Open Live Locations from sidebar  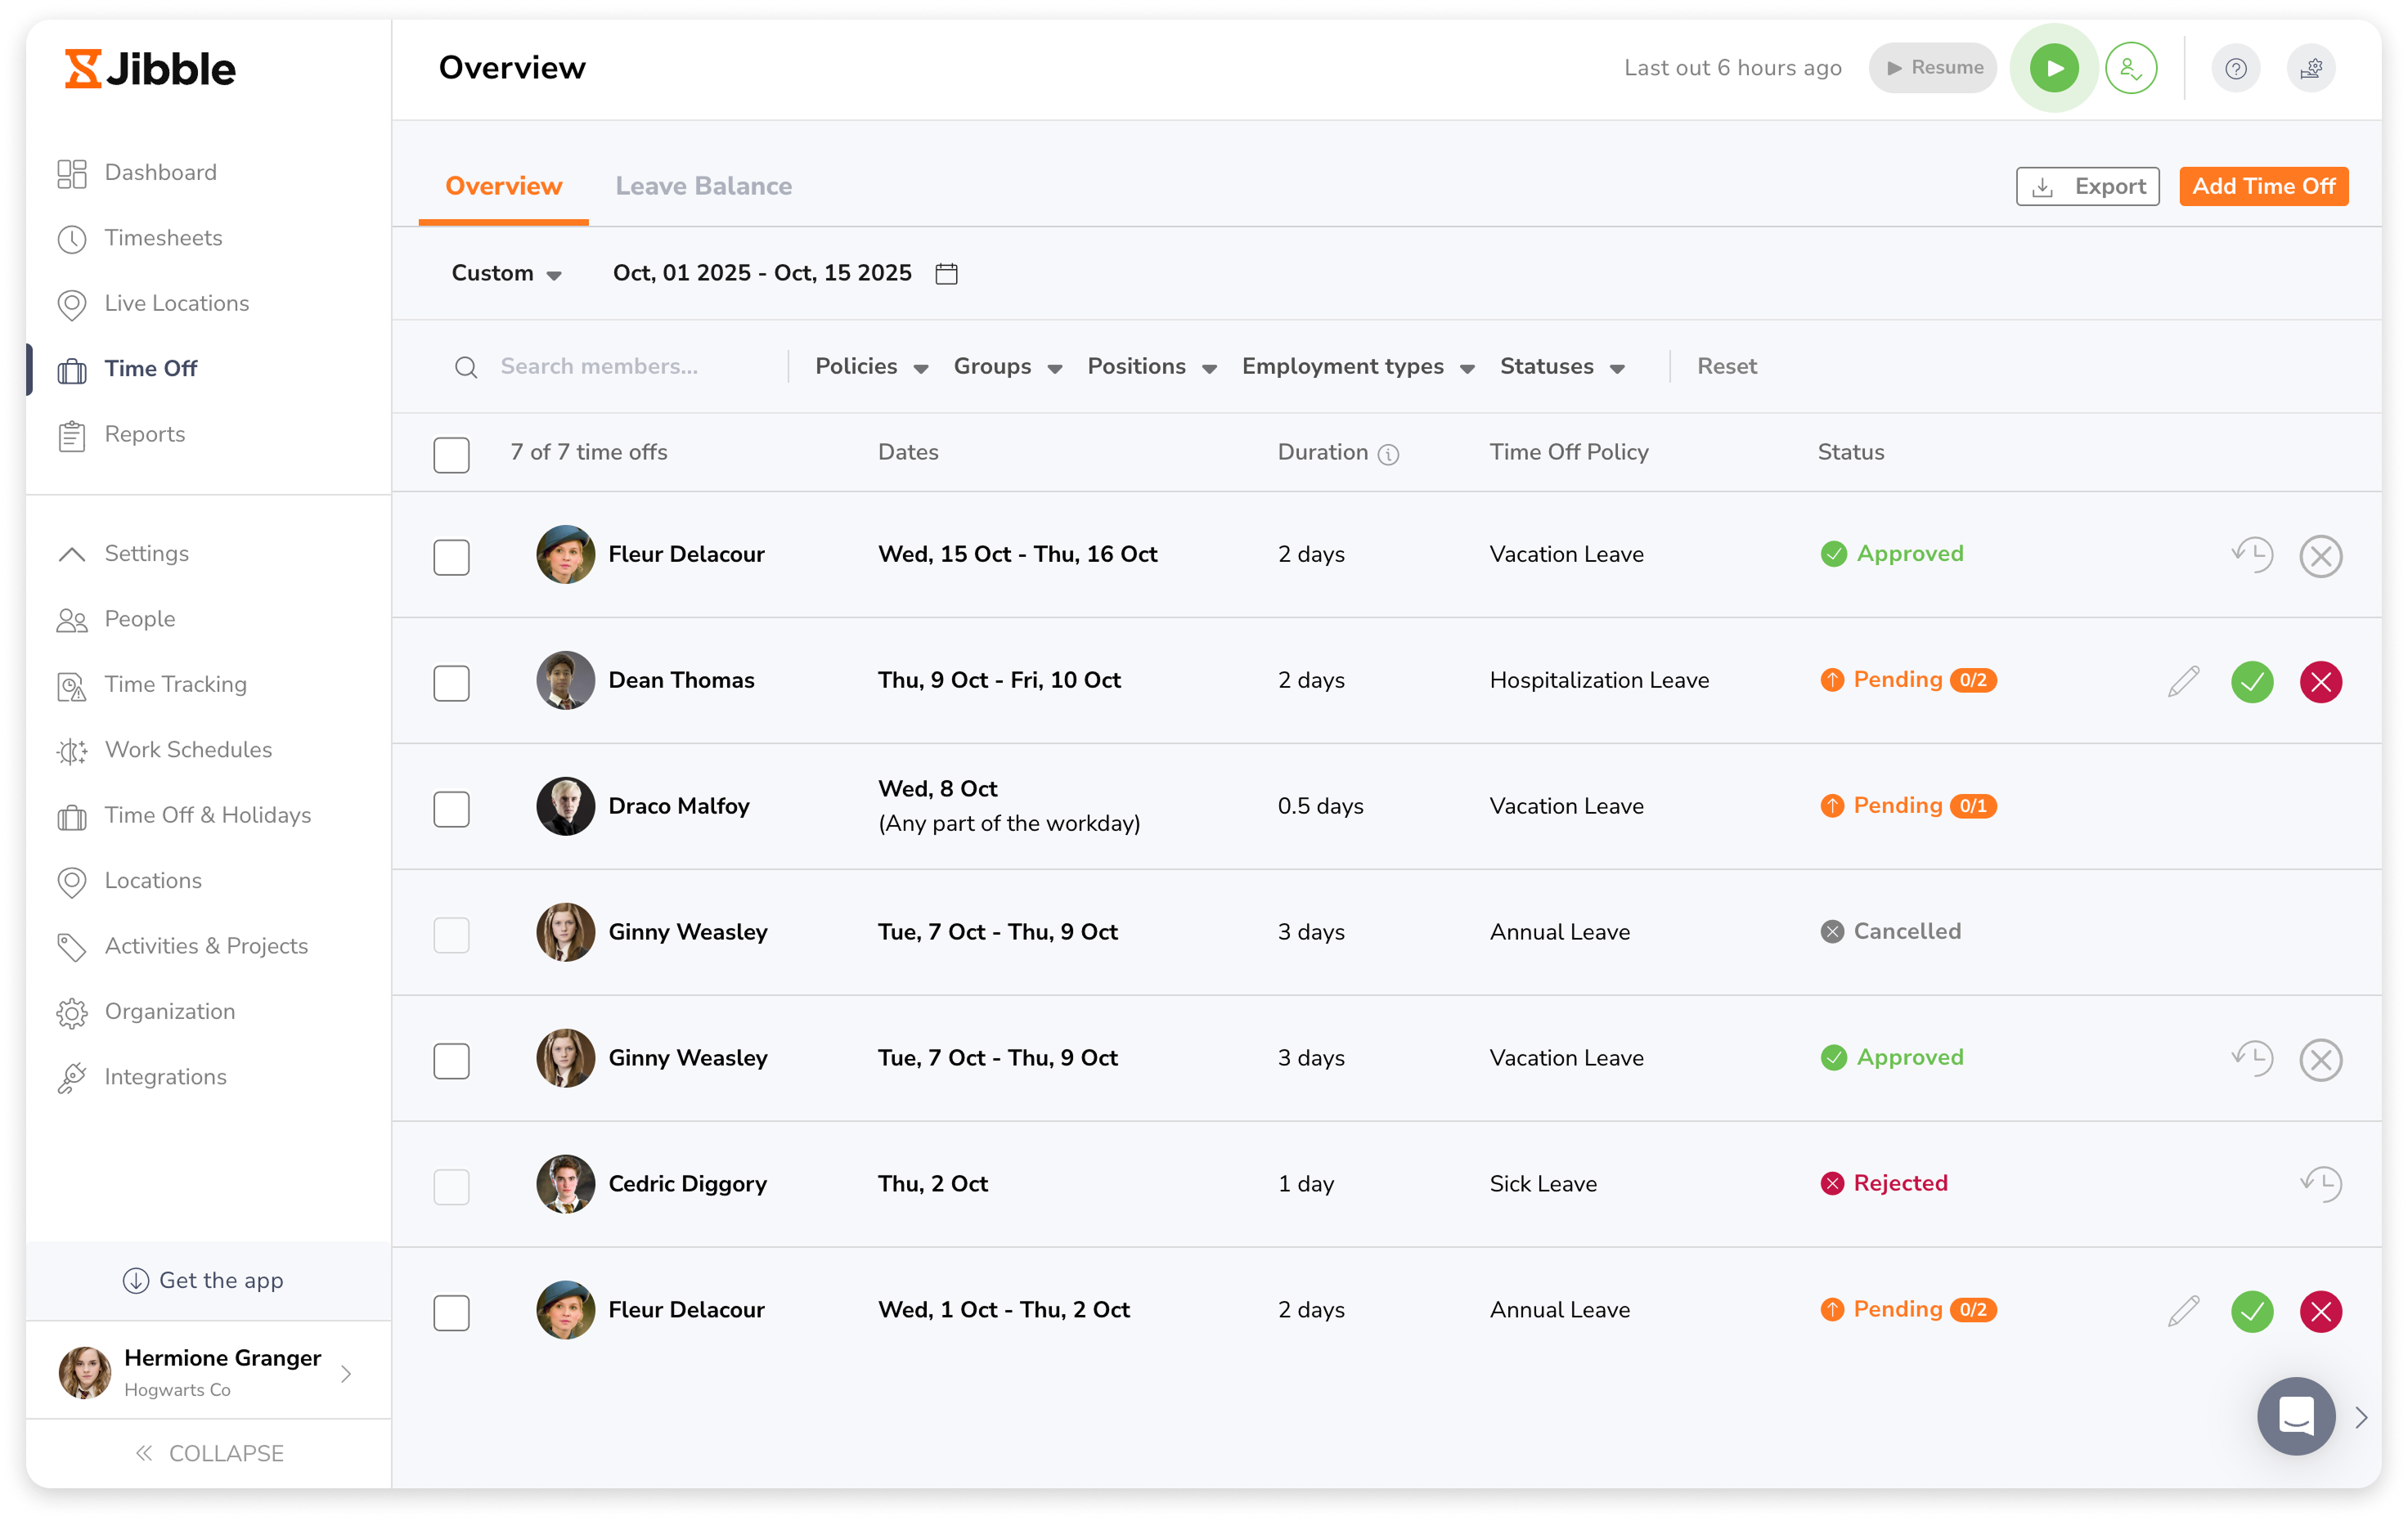click(153, 304)
